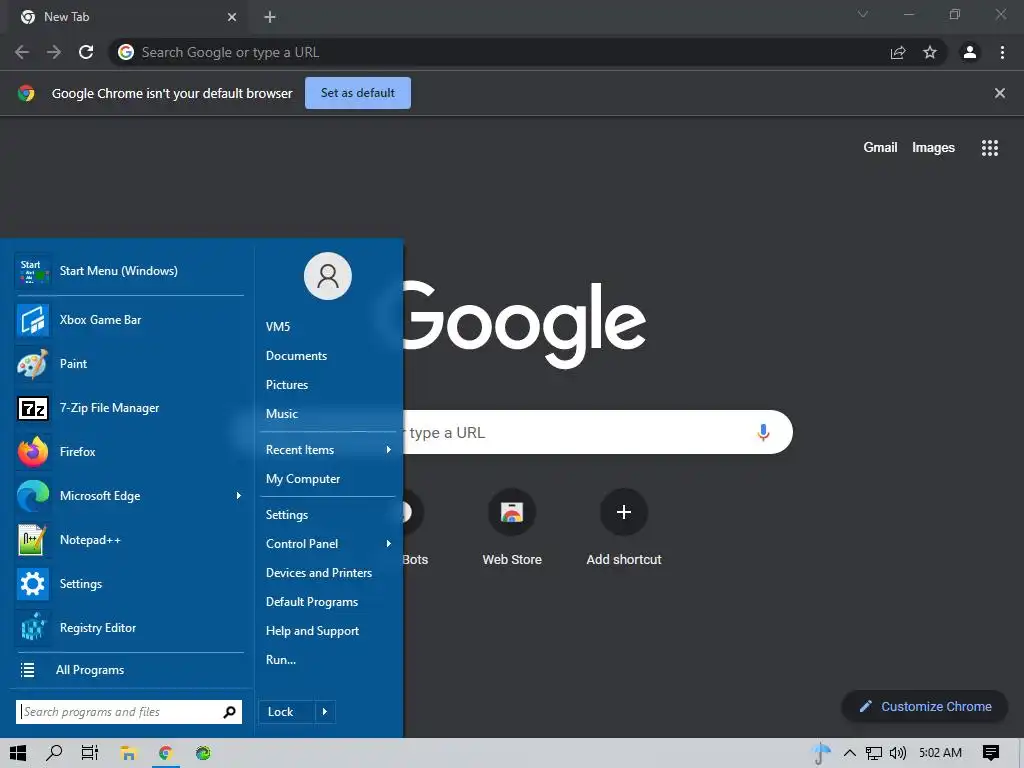Image resolution: width=1024 pixels, height=768 pixels.
Task: Expand Control Panel submenu arrow
Action: click(x=389, y=544)
